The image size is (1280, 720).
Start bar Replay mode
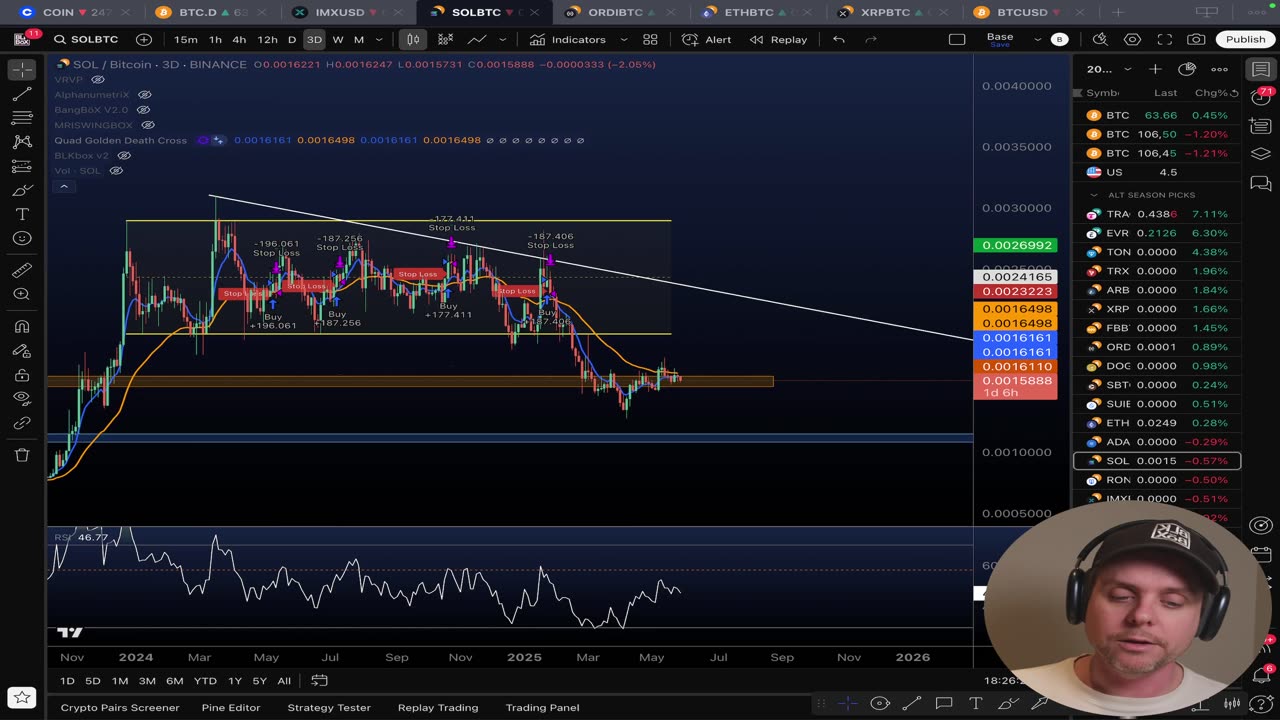[x=778, y=39]
